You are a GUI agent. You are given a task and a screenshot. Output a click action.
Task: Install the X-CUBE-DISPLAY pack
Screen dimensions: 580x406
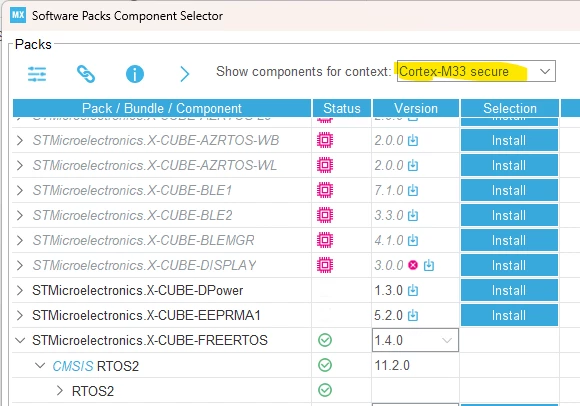click(x=509, y=265)
